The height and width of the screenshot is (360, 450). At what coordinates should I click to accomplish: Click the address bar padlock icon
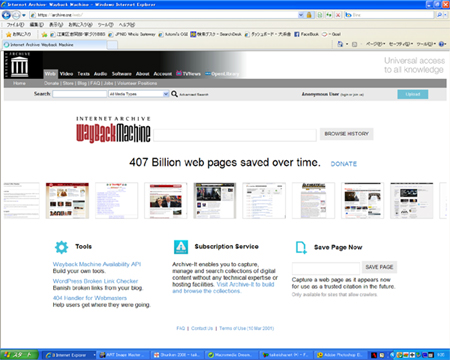309,15
